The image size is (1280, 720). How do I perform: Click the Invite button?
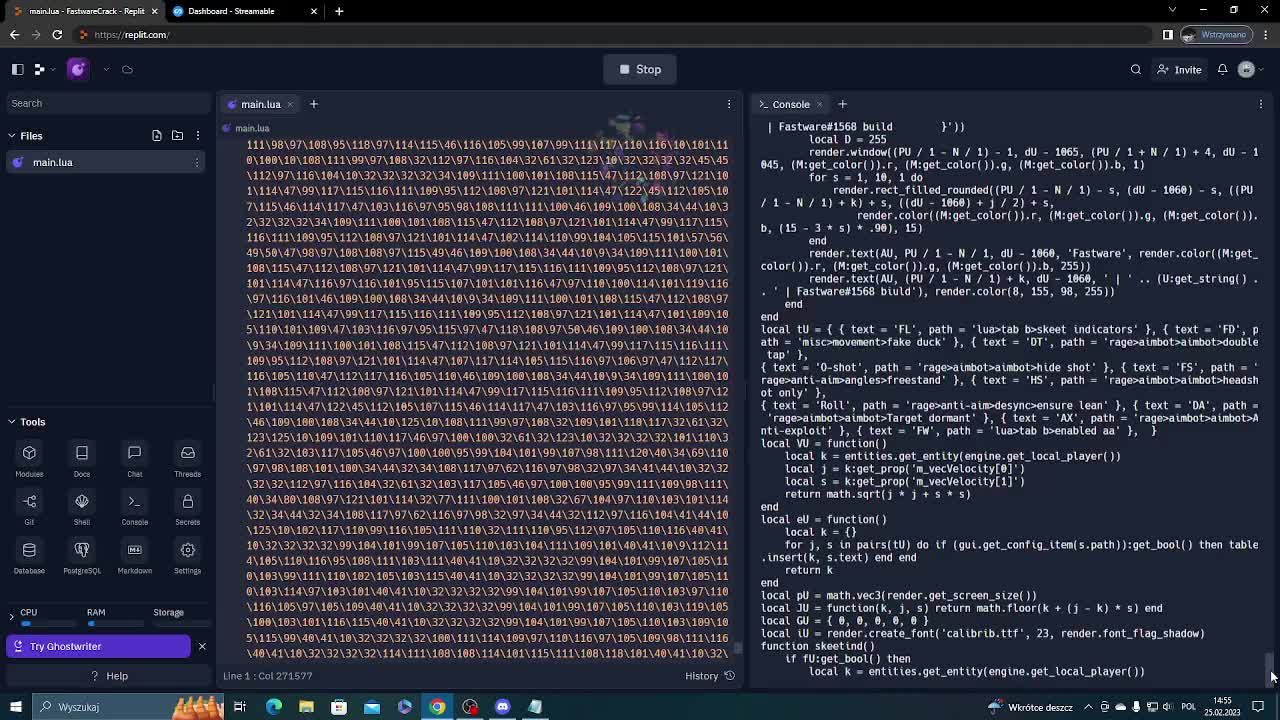(x=1179, y=69)
